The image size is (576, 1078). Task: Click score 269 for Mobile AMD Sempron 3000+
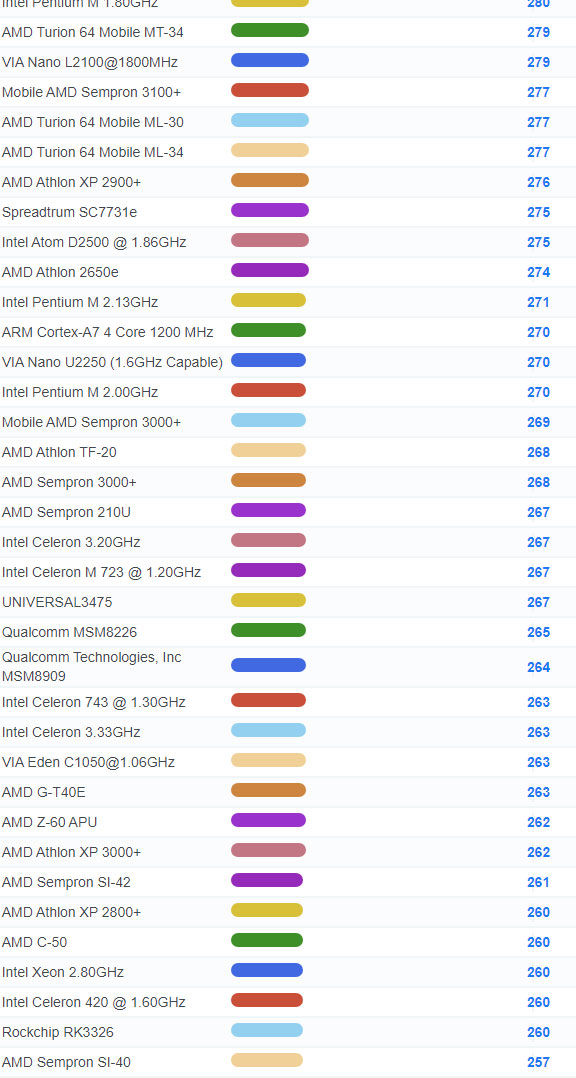coord(539,422)
